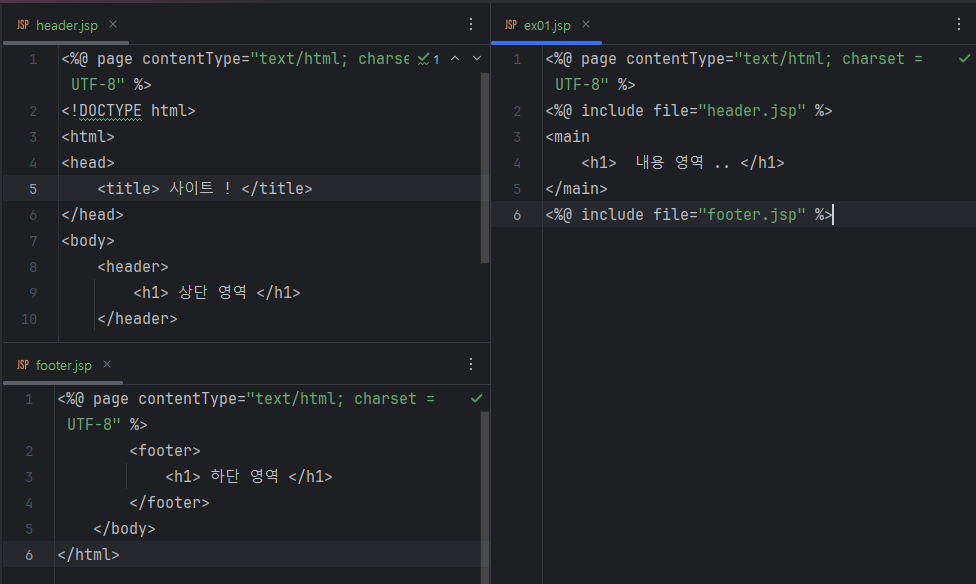Viewport: 976px width, 584px height.
Task: Close the header.jsp tab
Action: (x=113, y=24)
